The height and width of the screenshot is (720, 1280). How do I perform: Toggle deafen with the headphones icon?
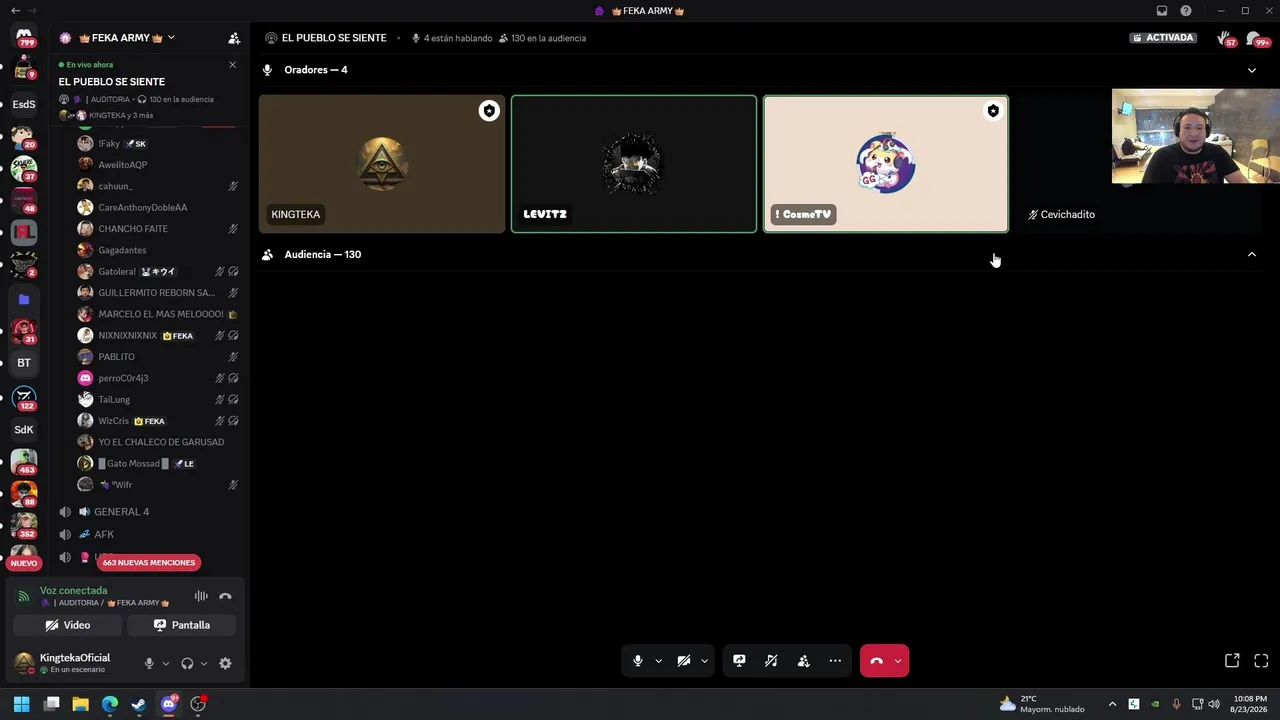tap(187, 663)
